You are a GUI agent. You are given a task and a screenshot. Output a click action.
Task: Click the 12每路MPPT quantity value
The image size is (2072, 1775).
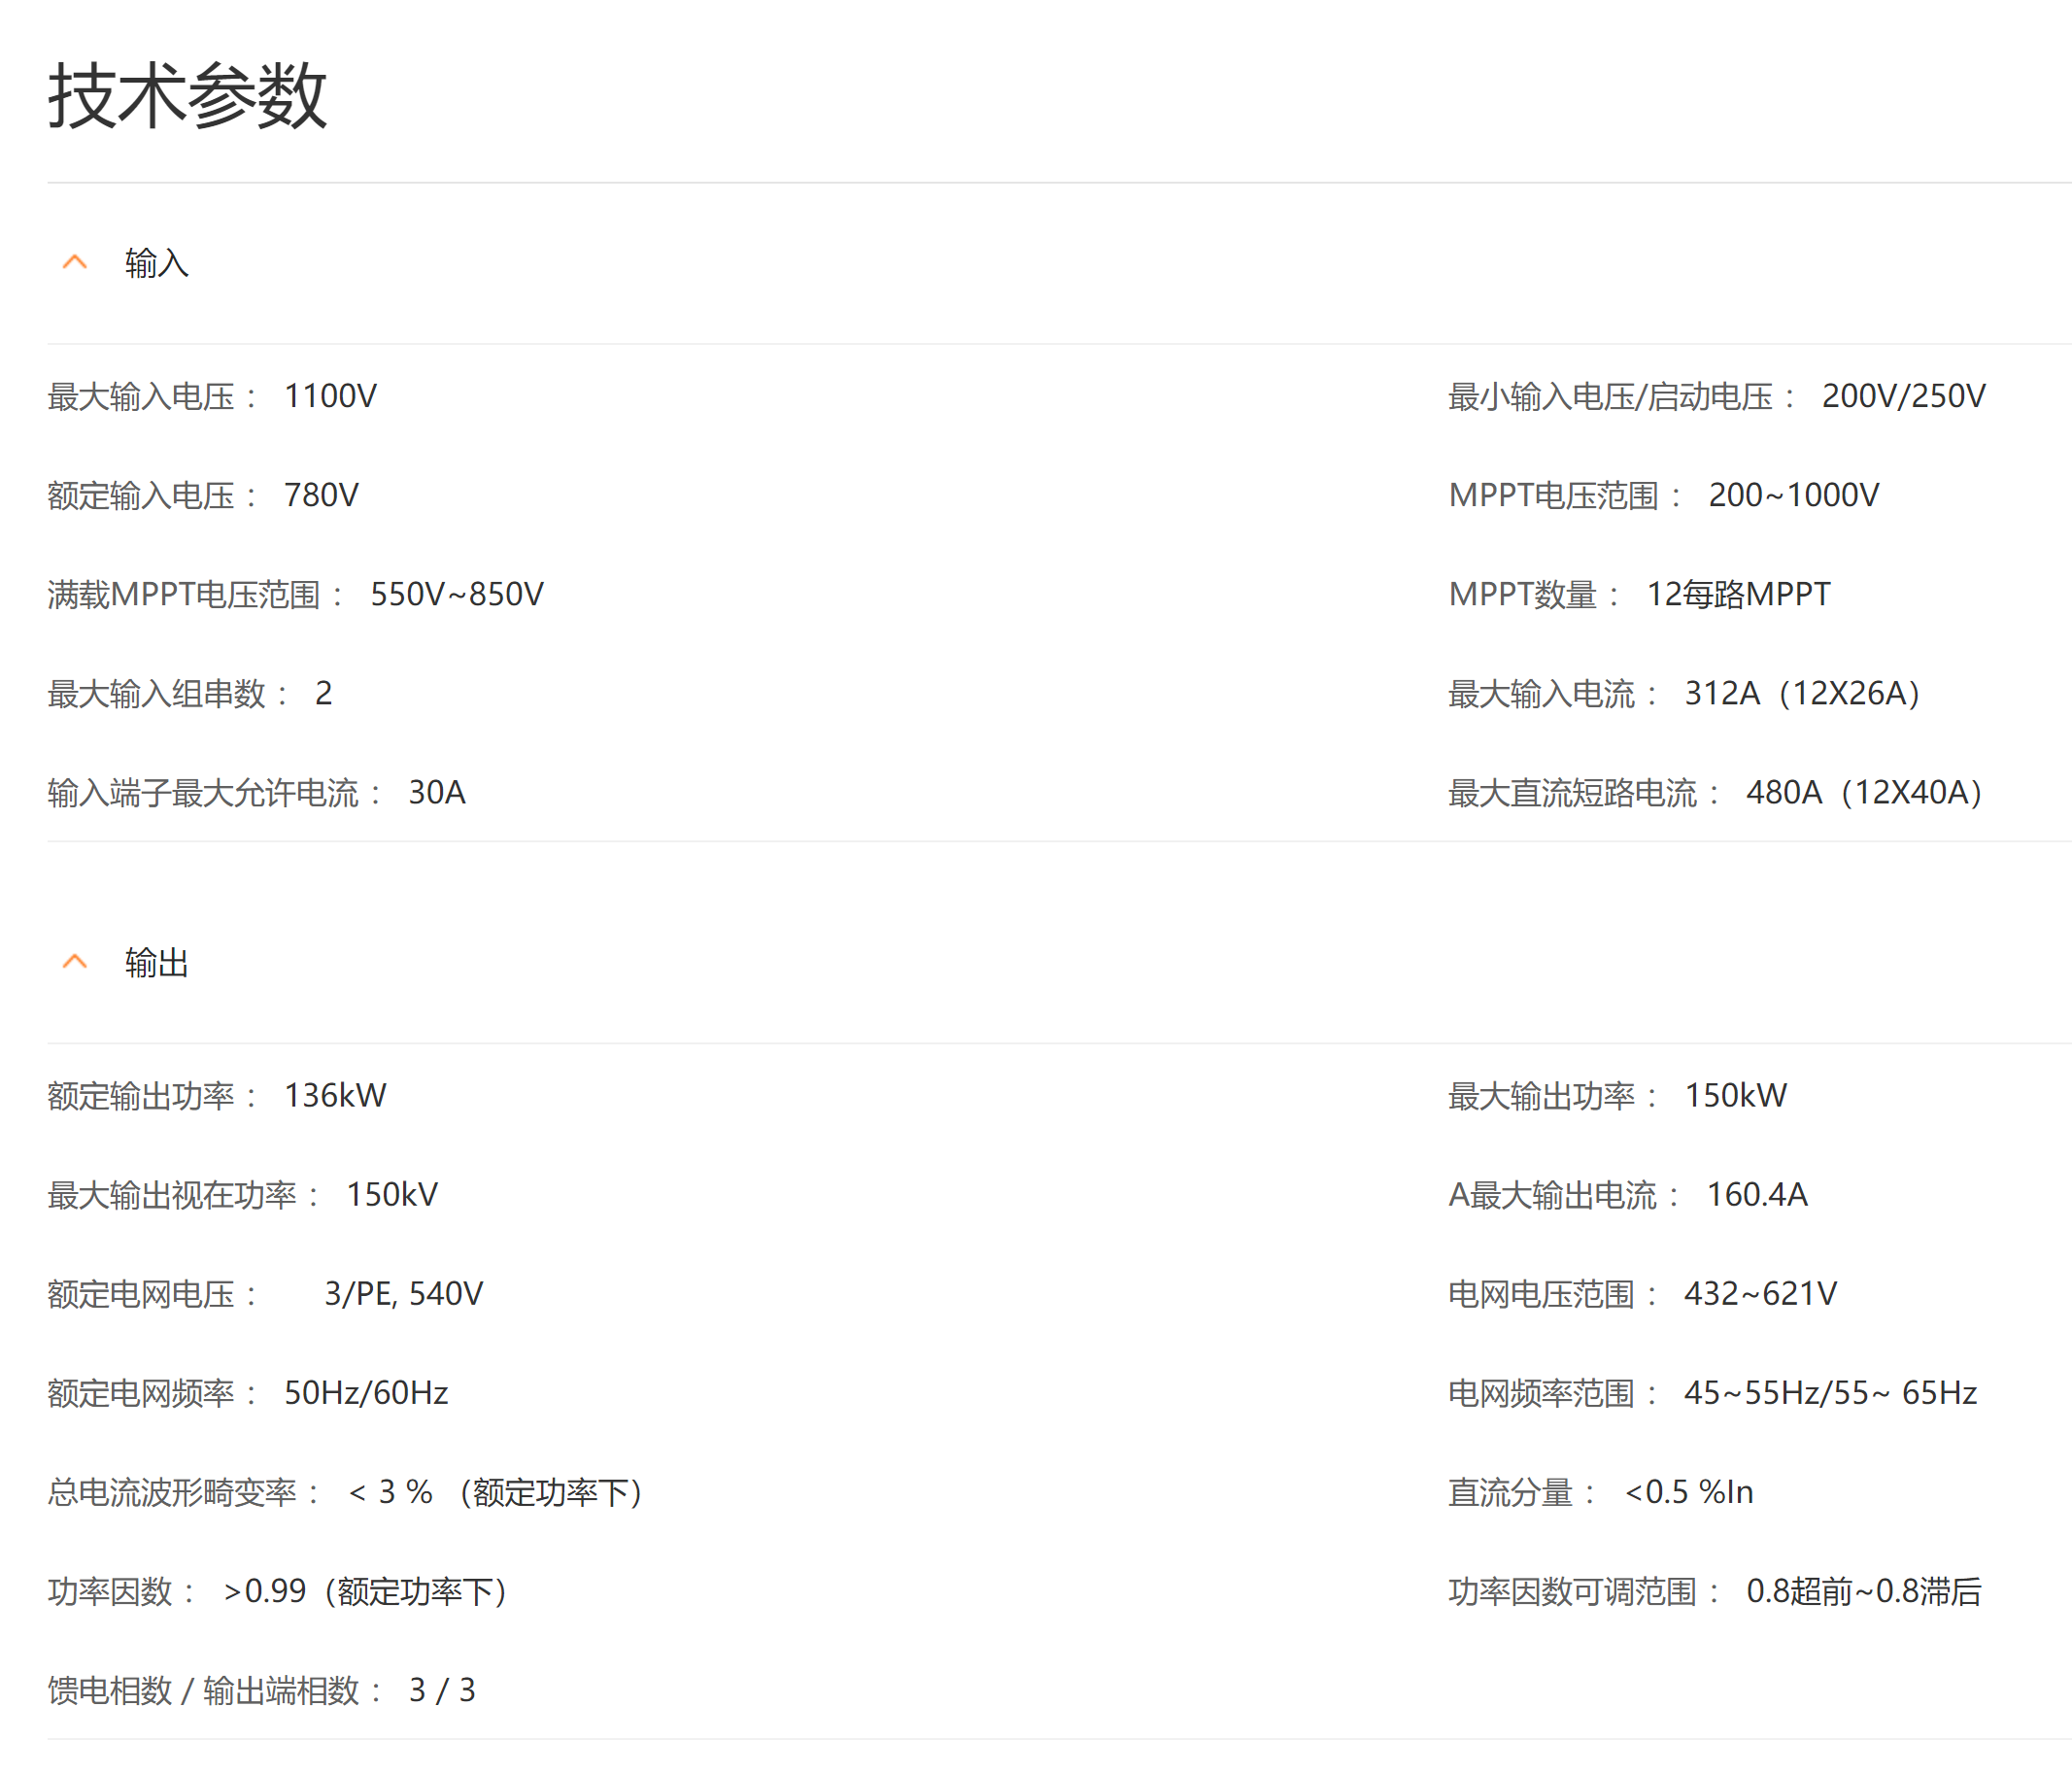pyautogui.click(x=1737, y=594)
